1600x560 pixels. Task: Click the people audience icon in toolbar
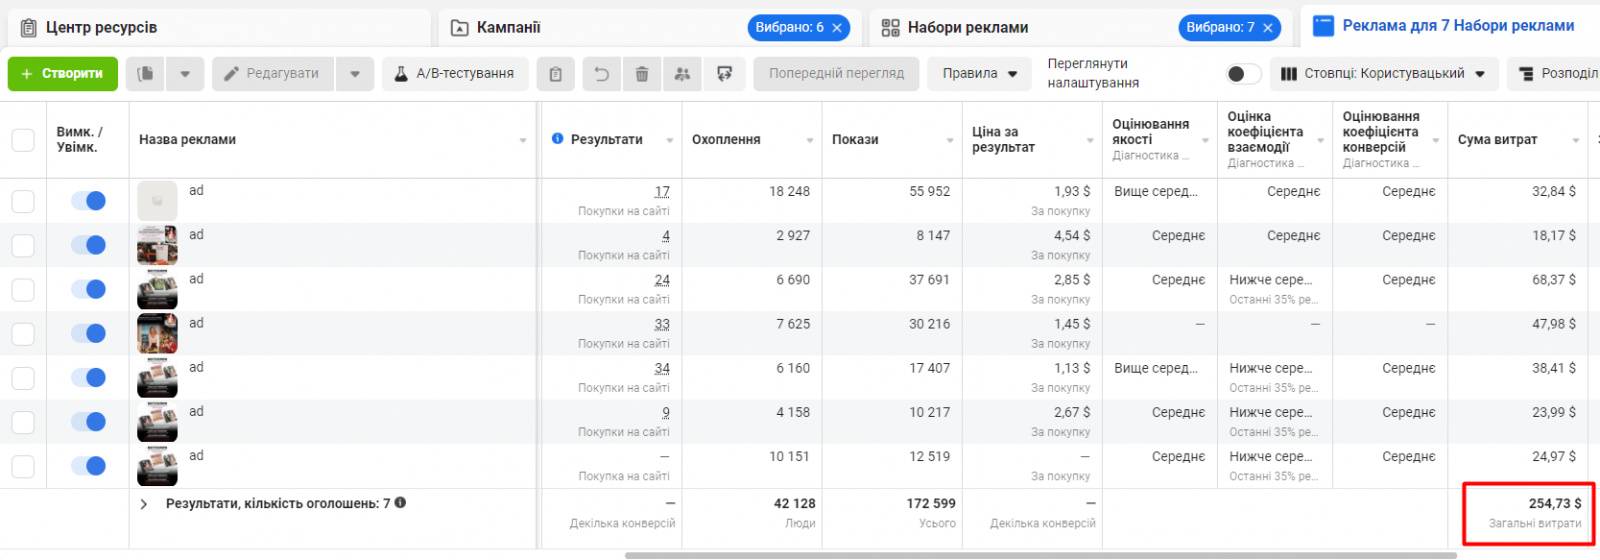[682, 74]
